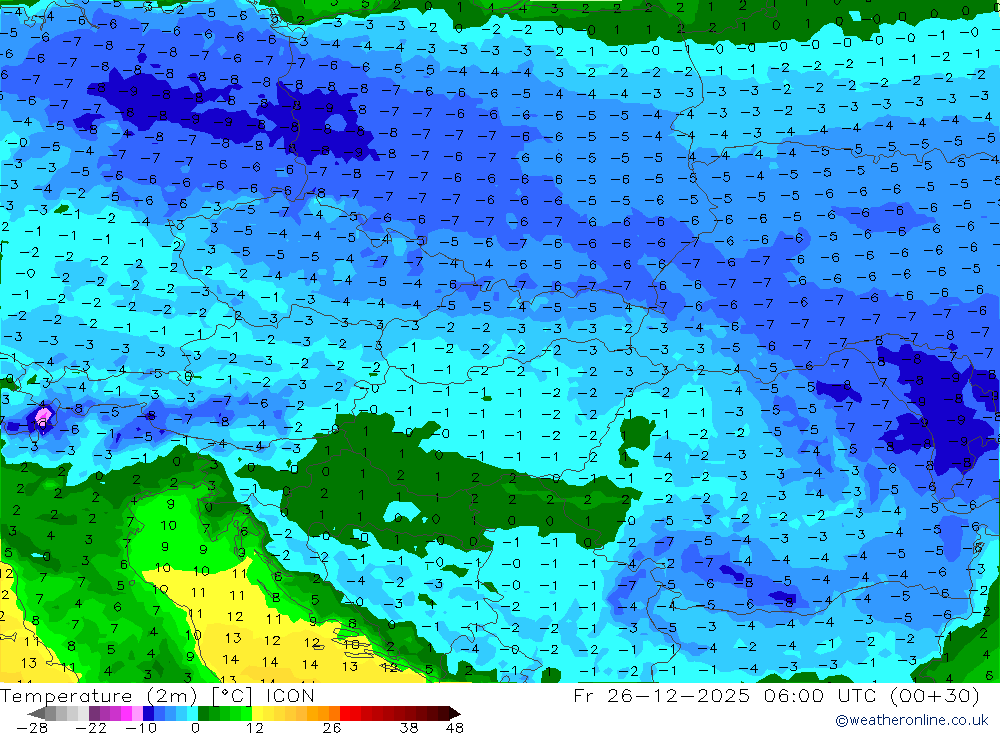The height and width of the screenshot is (733, 1000).
Task: Click the 'Fr 26-12-2025 06:00 UTC (00+30)' date label
Action: [x=776, y=695]
